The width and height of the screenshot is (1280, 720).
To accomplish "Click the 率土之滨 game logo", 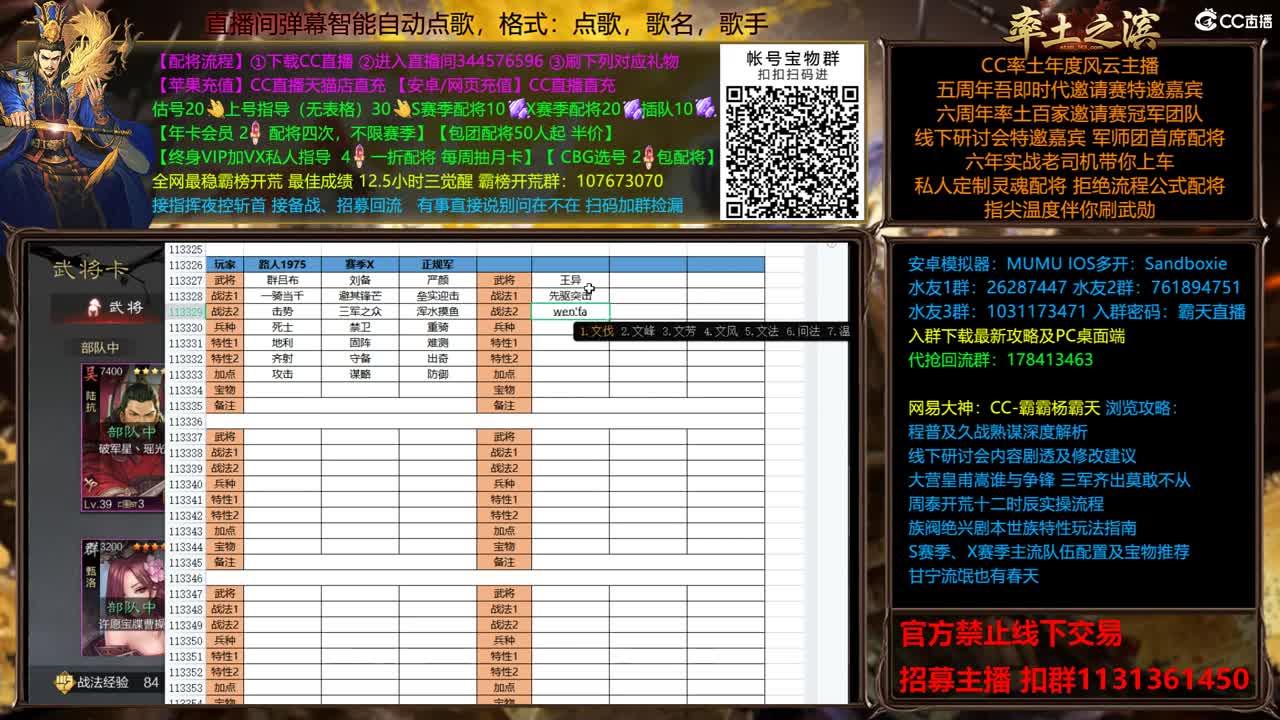I will tap(1082, 27).
